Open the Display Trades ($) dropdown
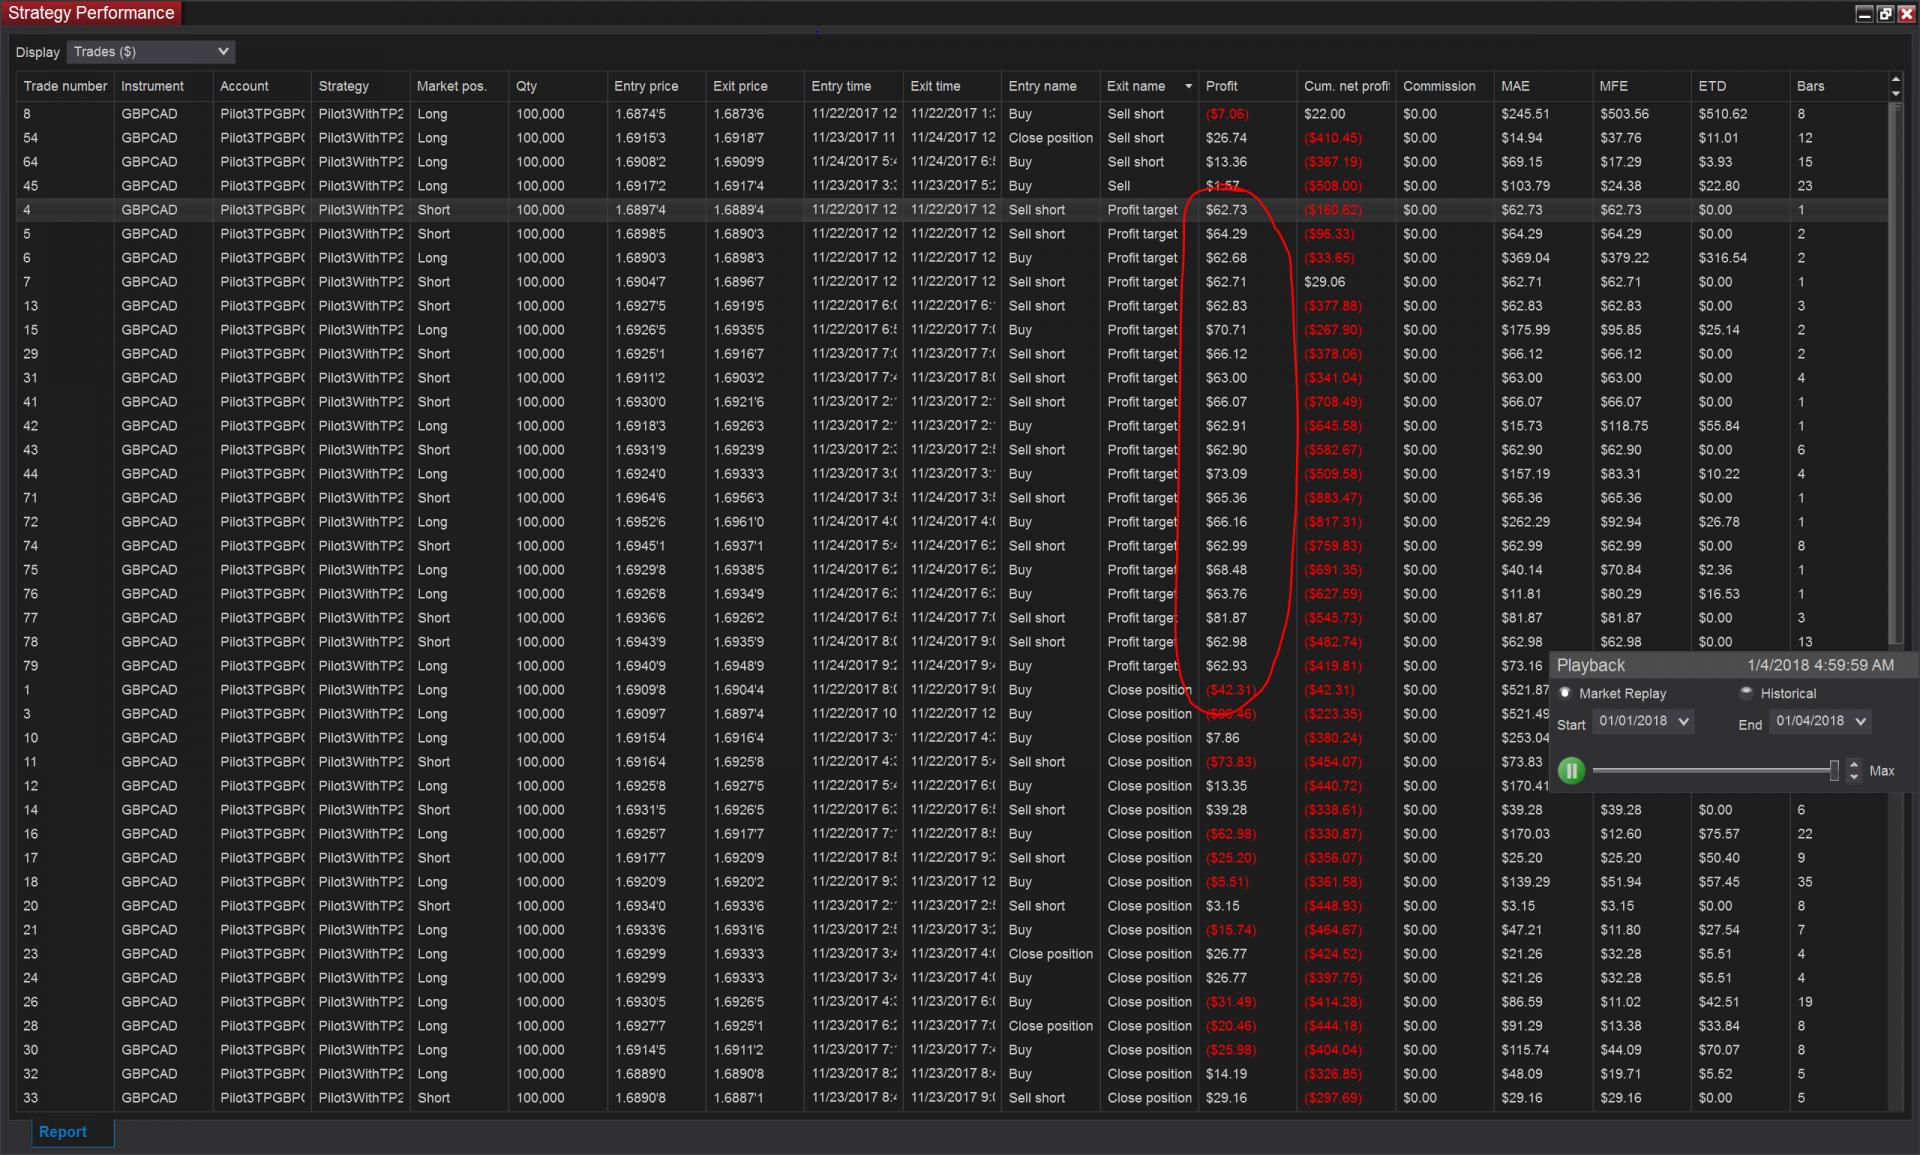 pos(151,51)
